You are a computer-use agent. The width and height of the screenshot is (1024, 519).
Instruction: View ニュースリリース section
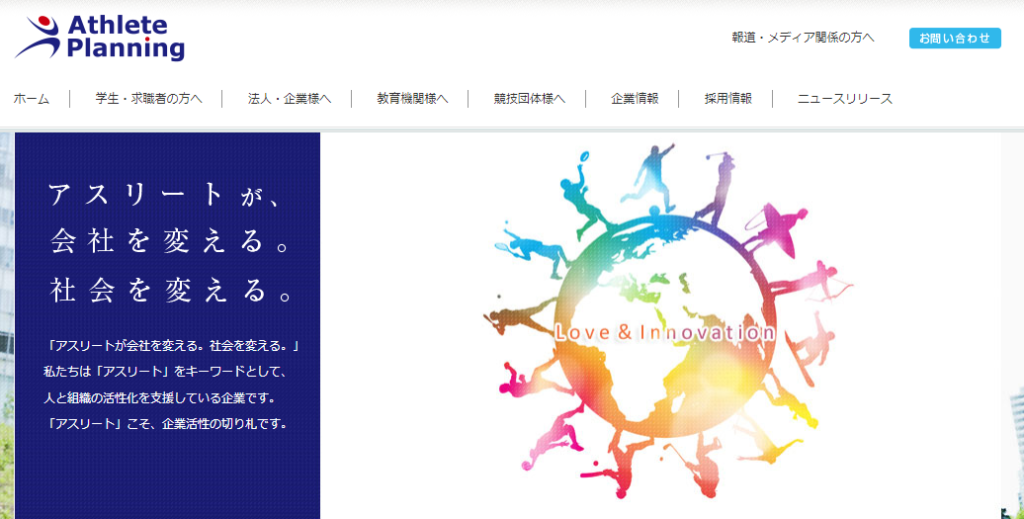(x=844, y=99)
